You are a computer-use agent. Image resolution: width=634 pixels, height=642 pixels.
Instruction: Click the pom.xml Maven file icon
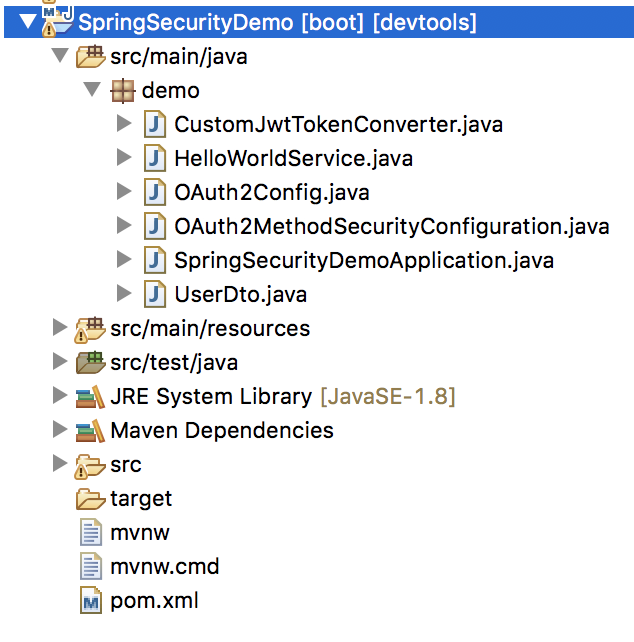coord(91,600)
